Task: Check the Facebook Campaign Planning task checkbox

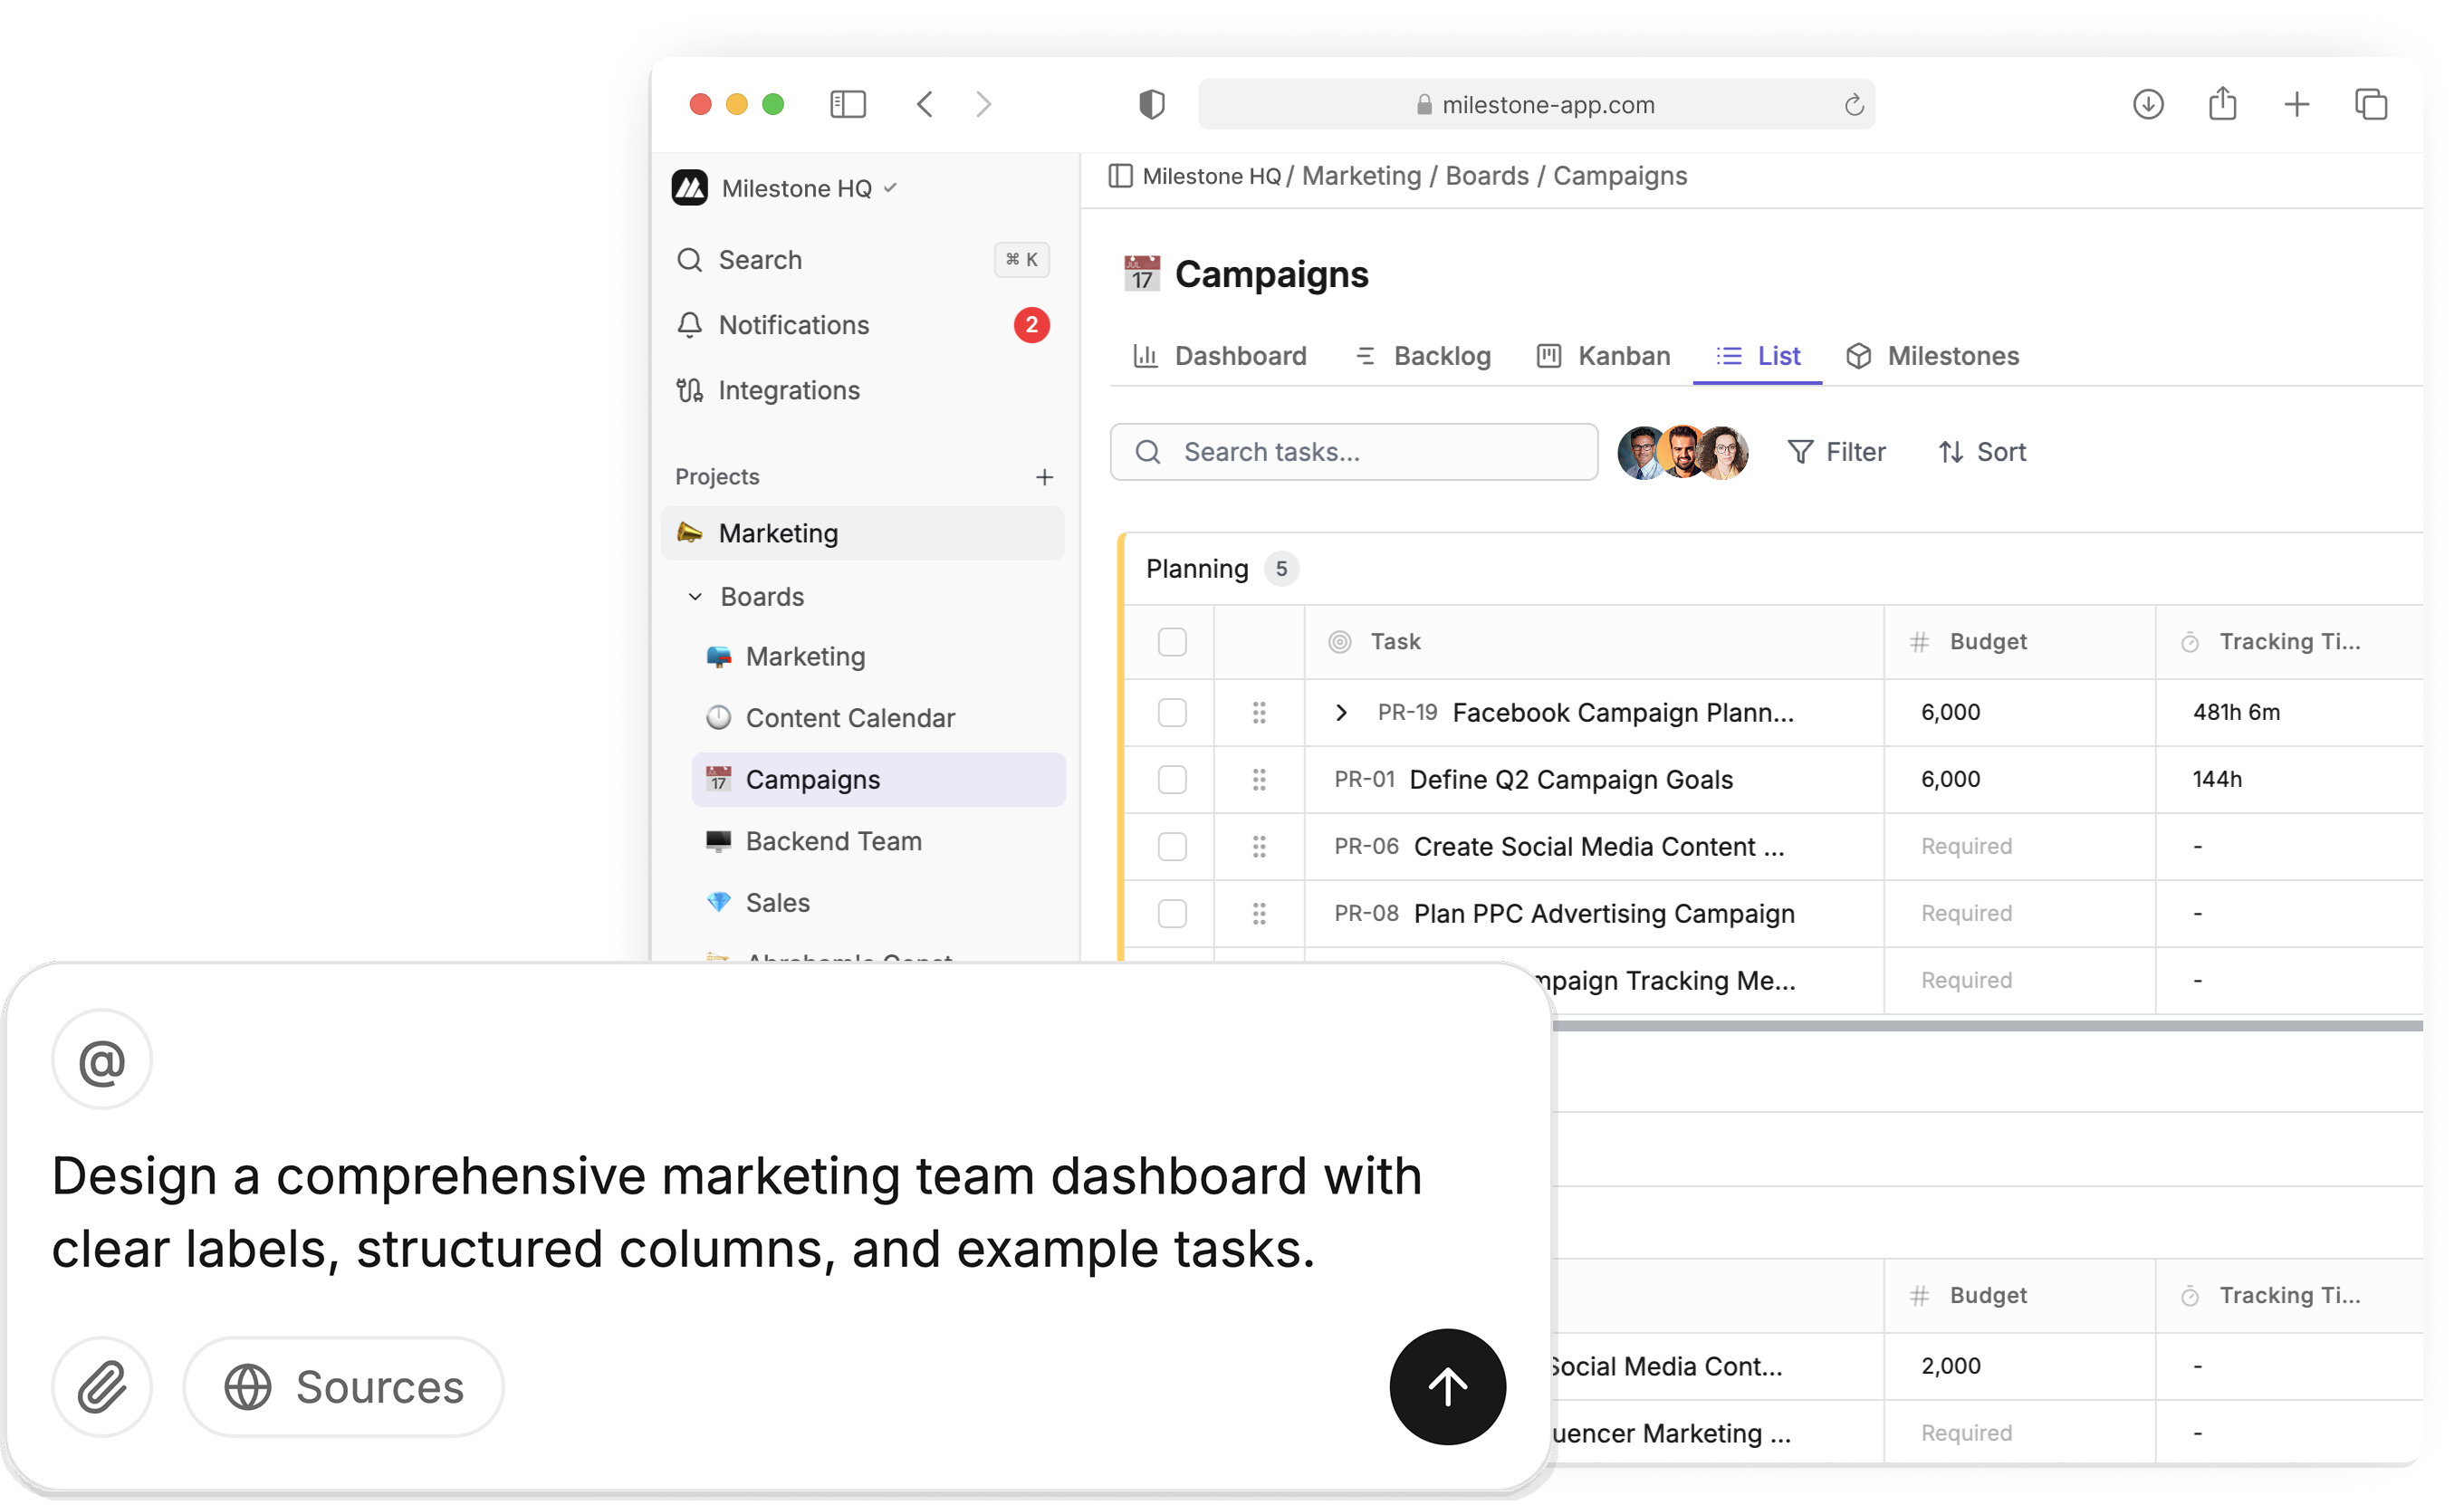Action: pyautogui.click(x=1171, y=712)
